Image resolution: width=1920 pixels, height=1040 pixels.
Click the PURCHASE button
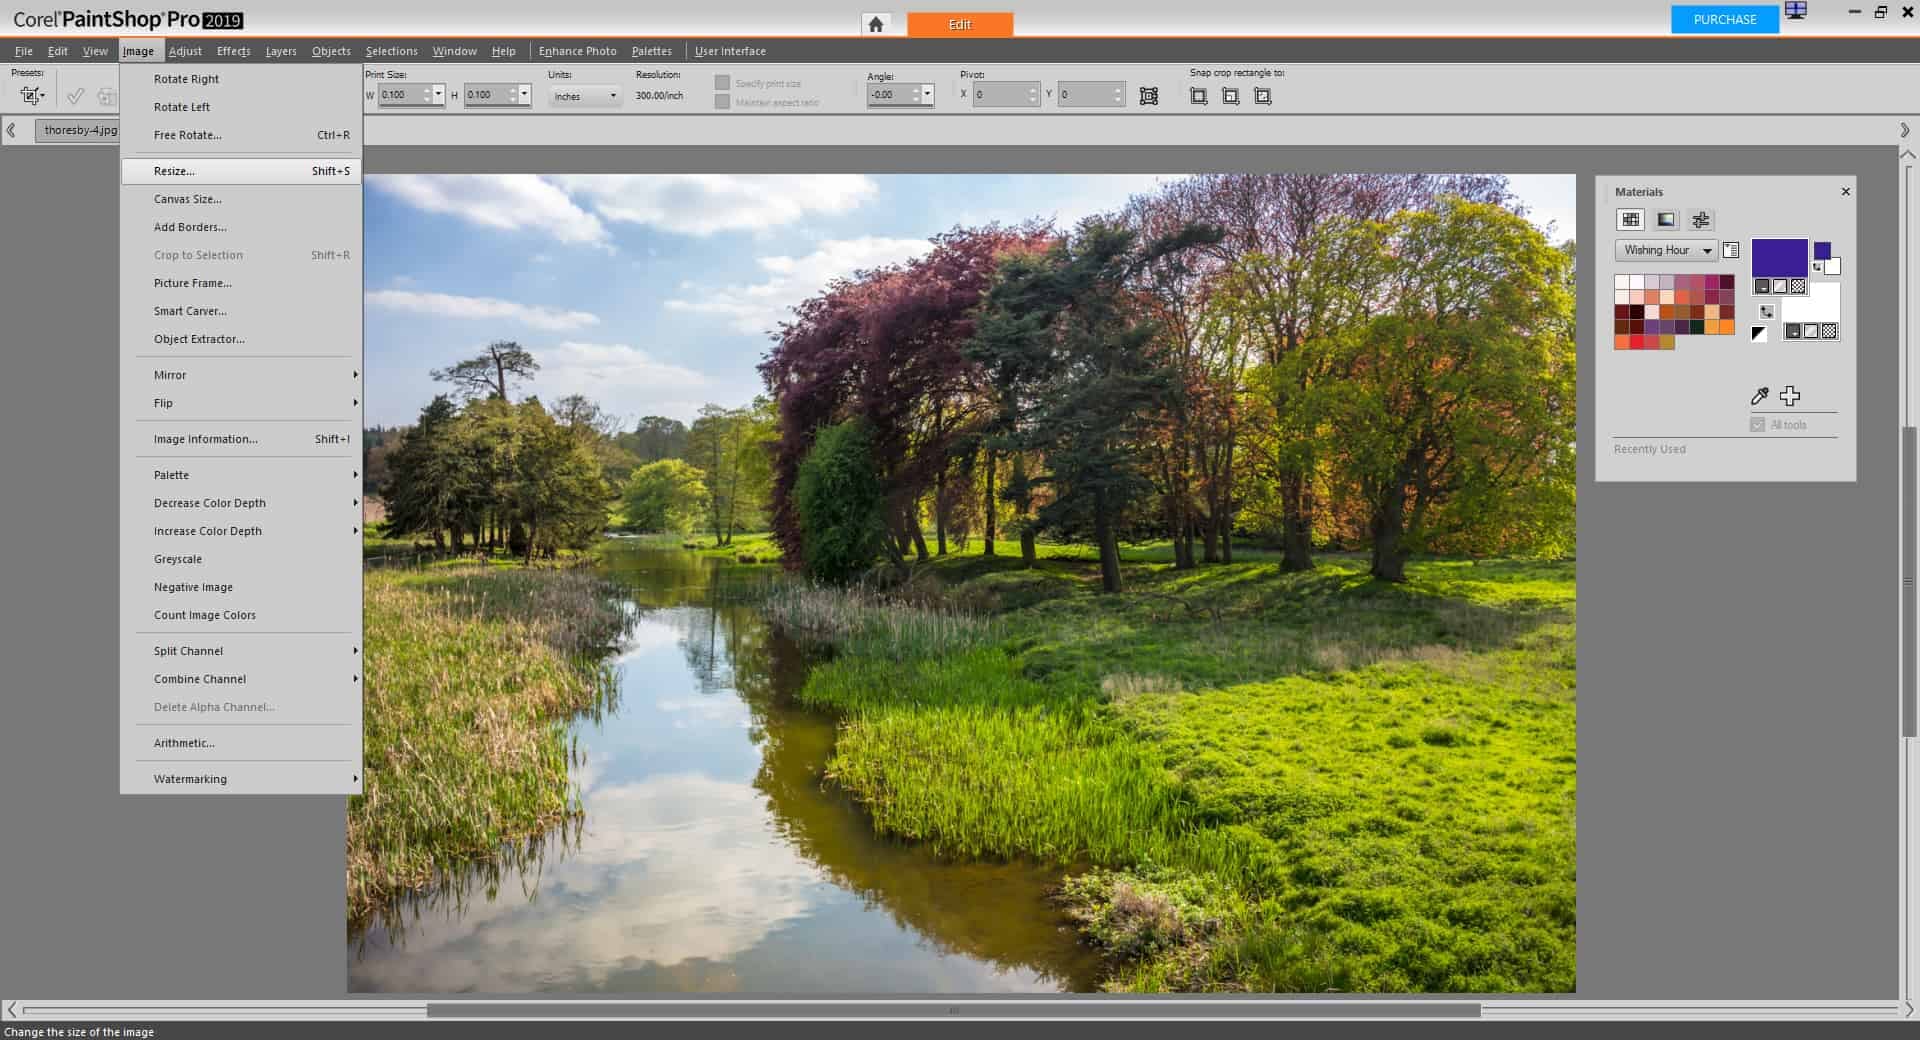click(x=1723, y=19)
